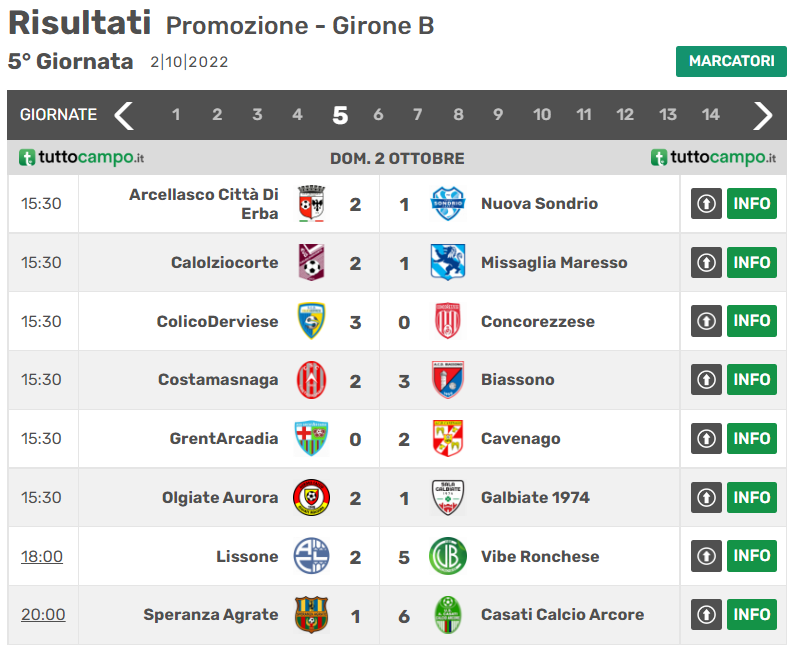
Task: Open INFO for Speranza Agrate match
Action: click(751, 615)
